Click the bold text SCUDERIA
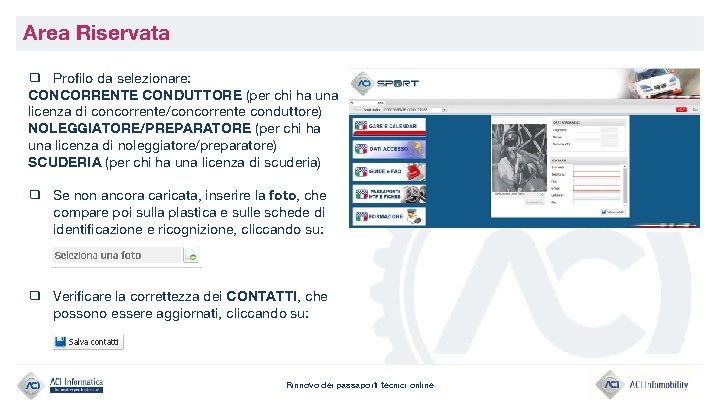This screenshot has height=405, width=720. click(65, 162)
